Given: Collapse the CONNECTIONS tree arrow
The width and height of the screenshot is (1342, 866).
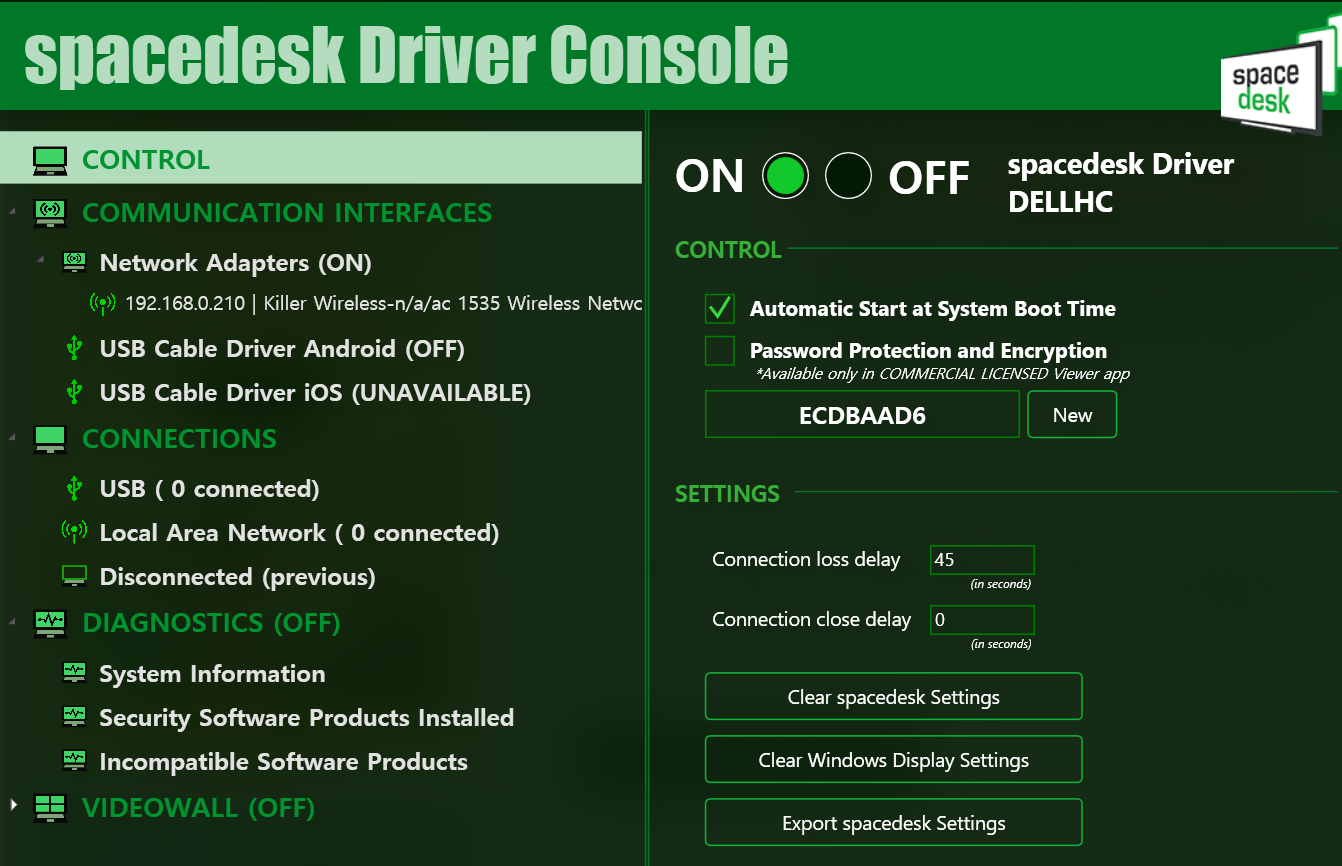Looking at the screenshot, I should click(x=13, y=438).
